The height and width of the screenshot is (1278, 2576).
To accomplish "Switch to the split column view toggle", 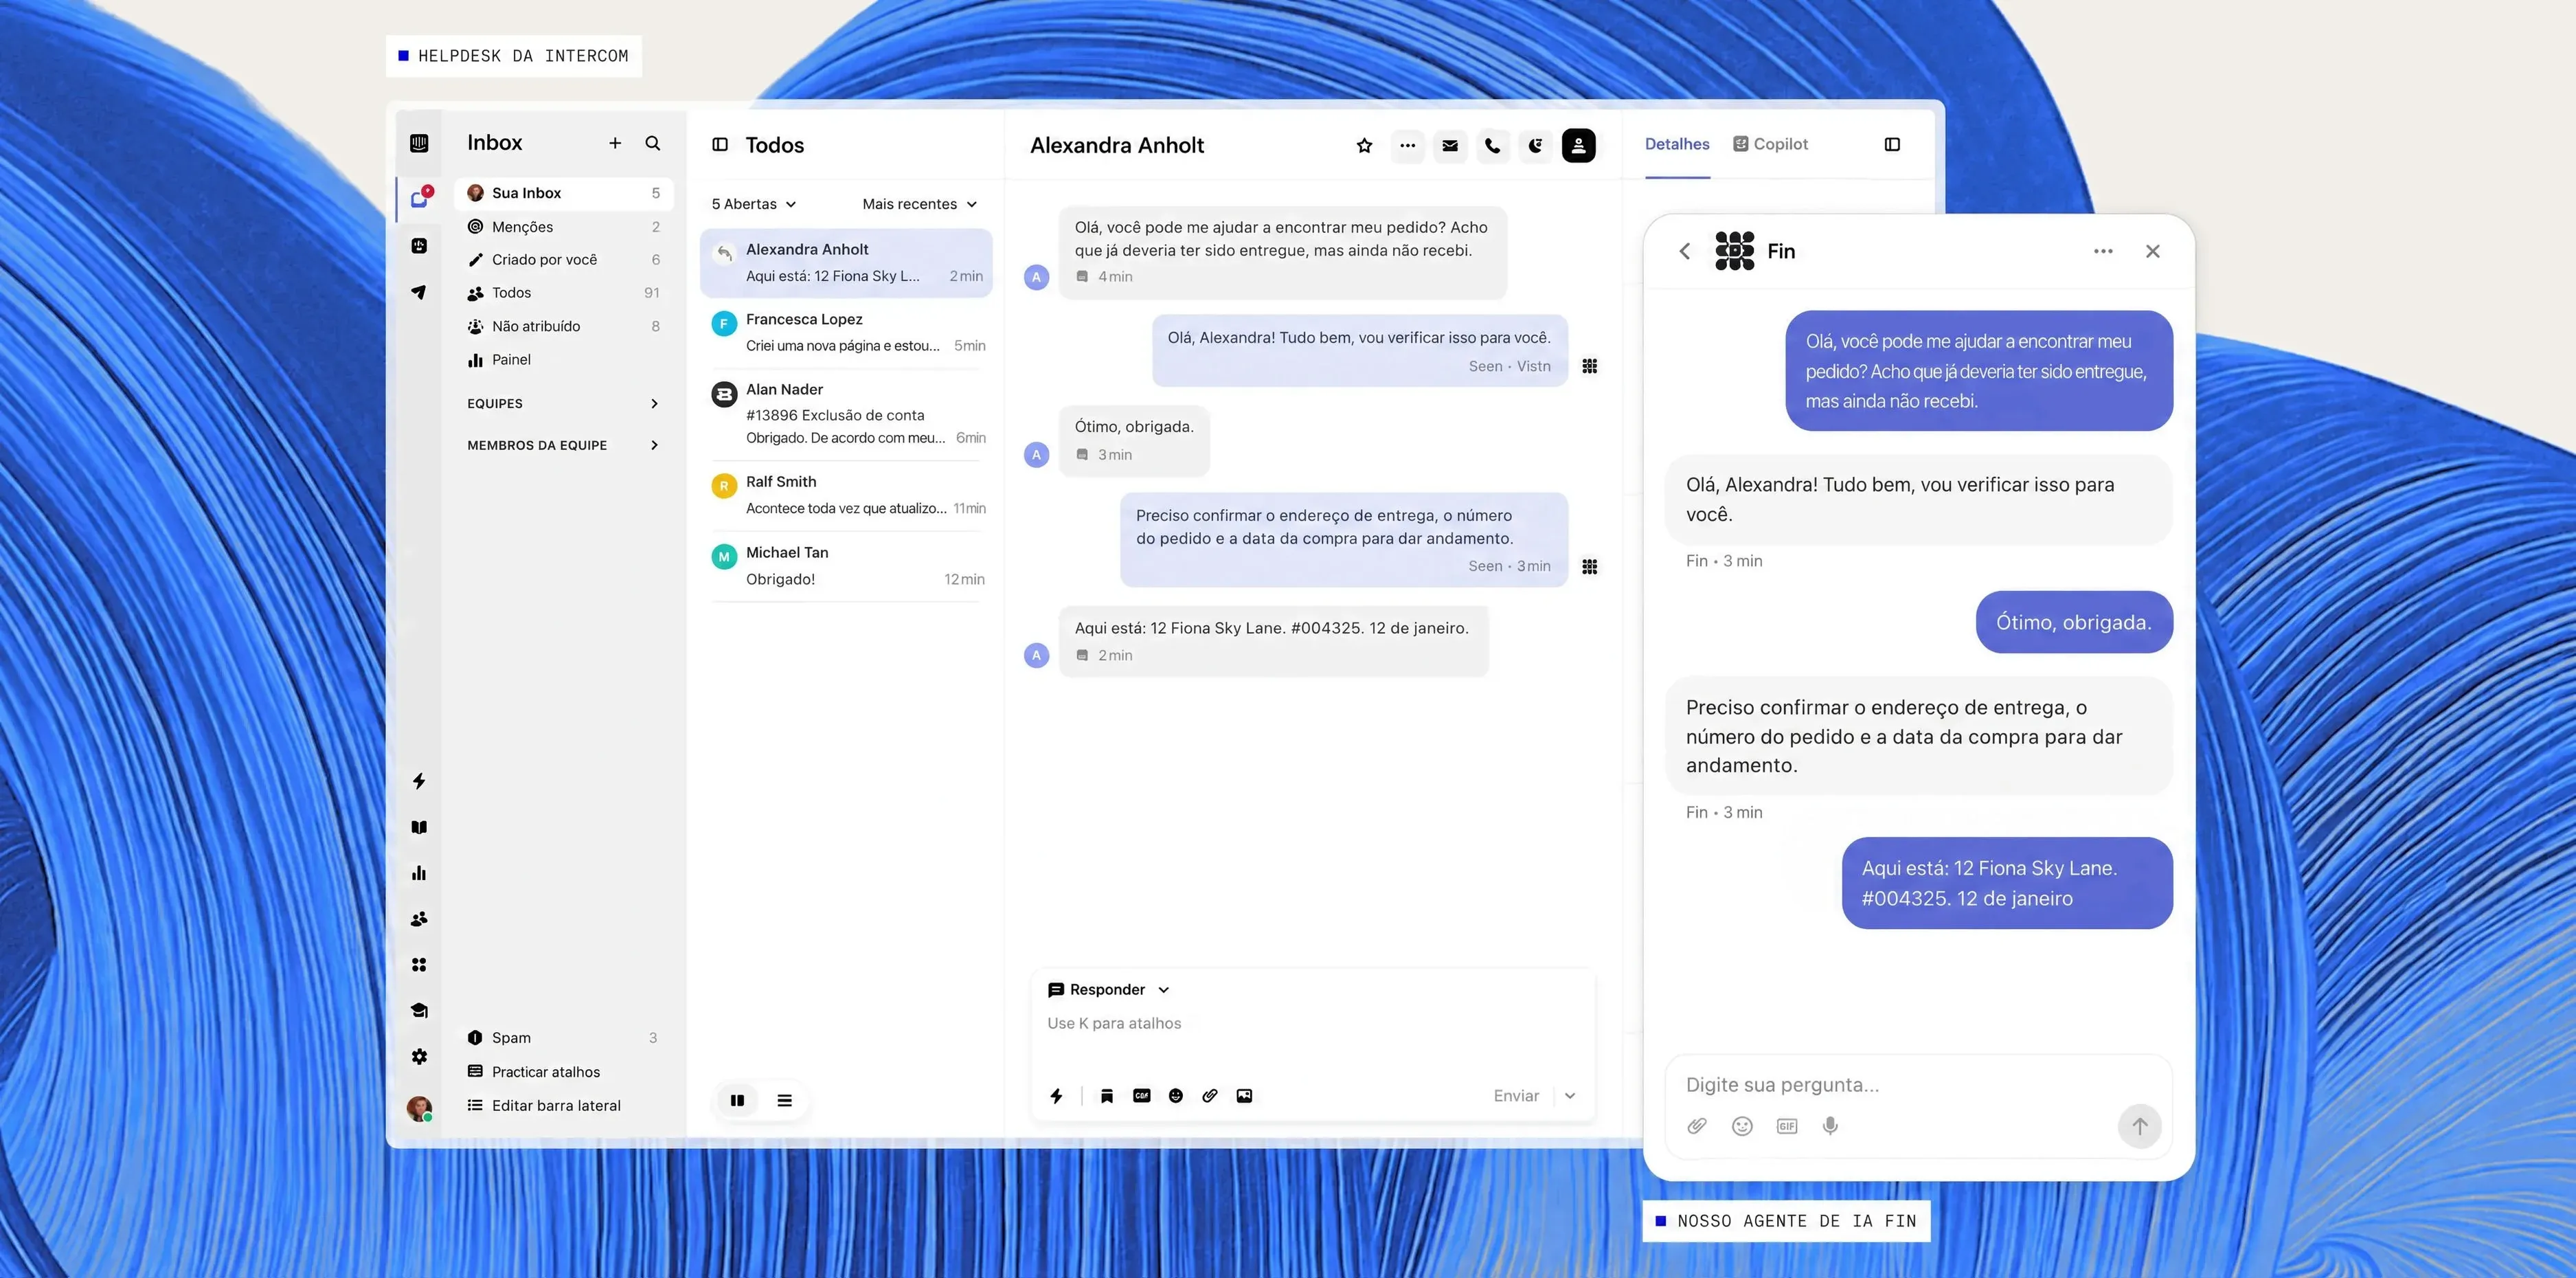I will (737, 1100).
